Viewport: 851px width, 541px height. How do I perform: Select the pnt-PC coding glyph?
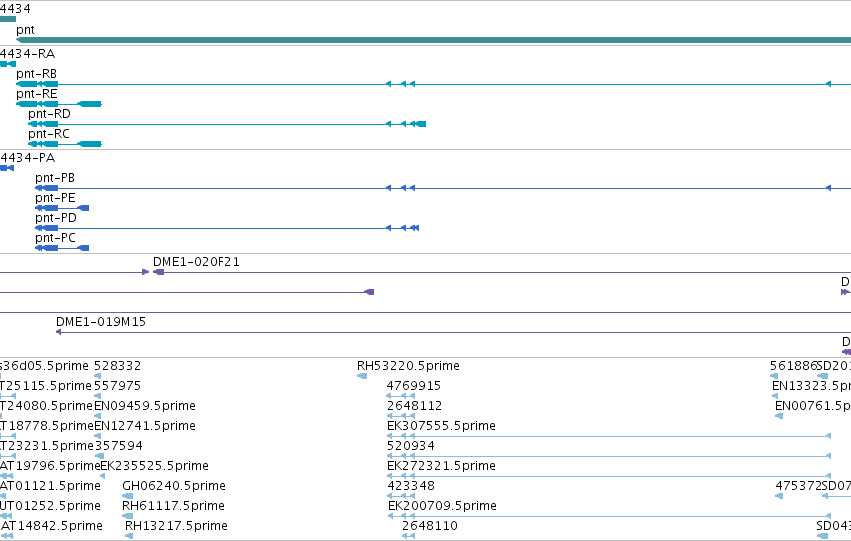pos(62,248)
